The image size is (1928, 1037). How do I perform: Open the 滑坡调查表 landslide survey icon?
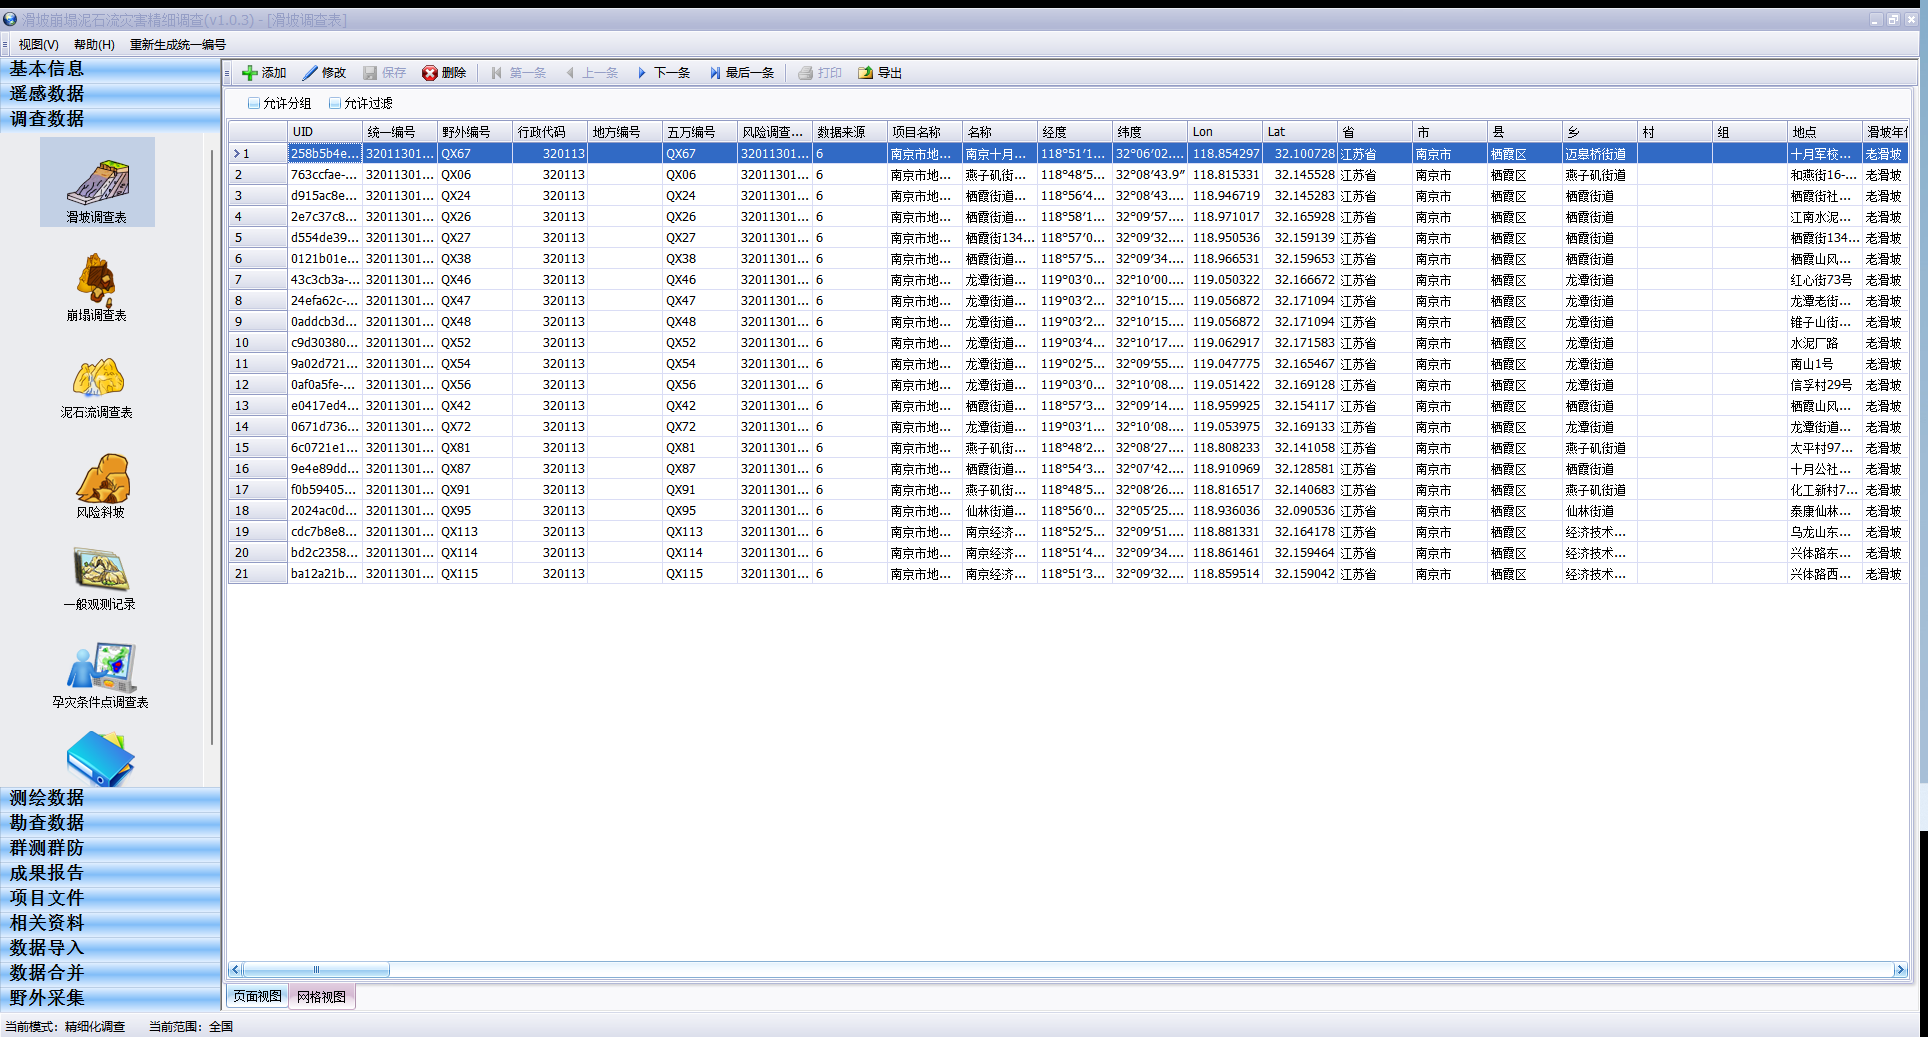click(x=97, y=184)
